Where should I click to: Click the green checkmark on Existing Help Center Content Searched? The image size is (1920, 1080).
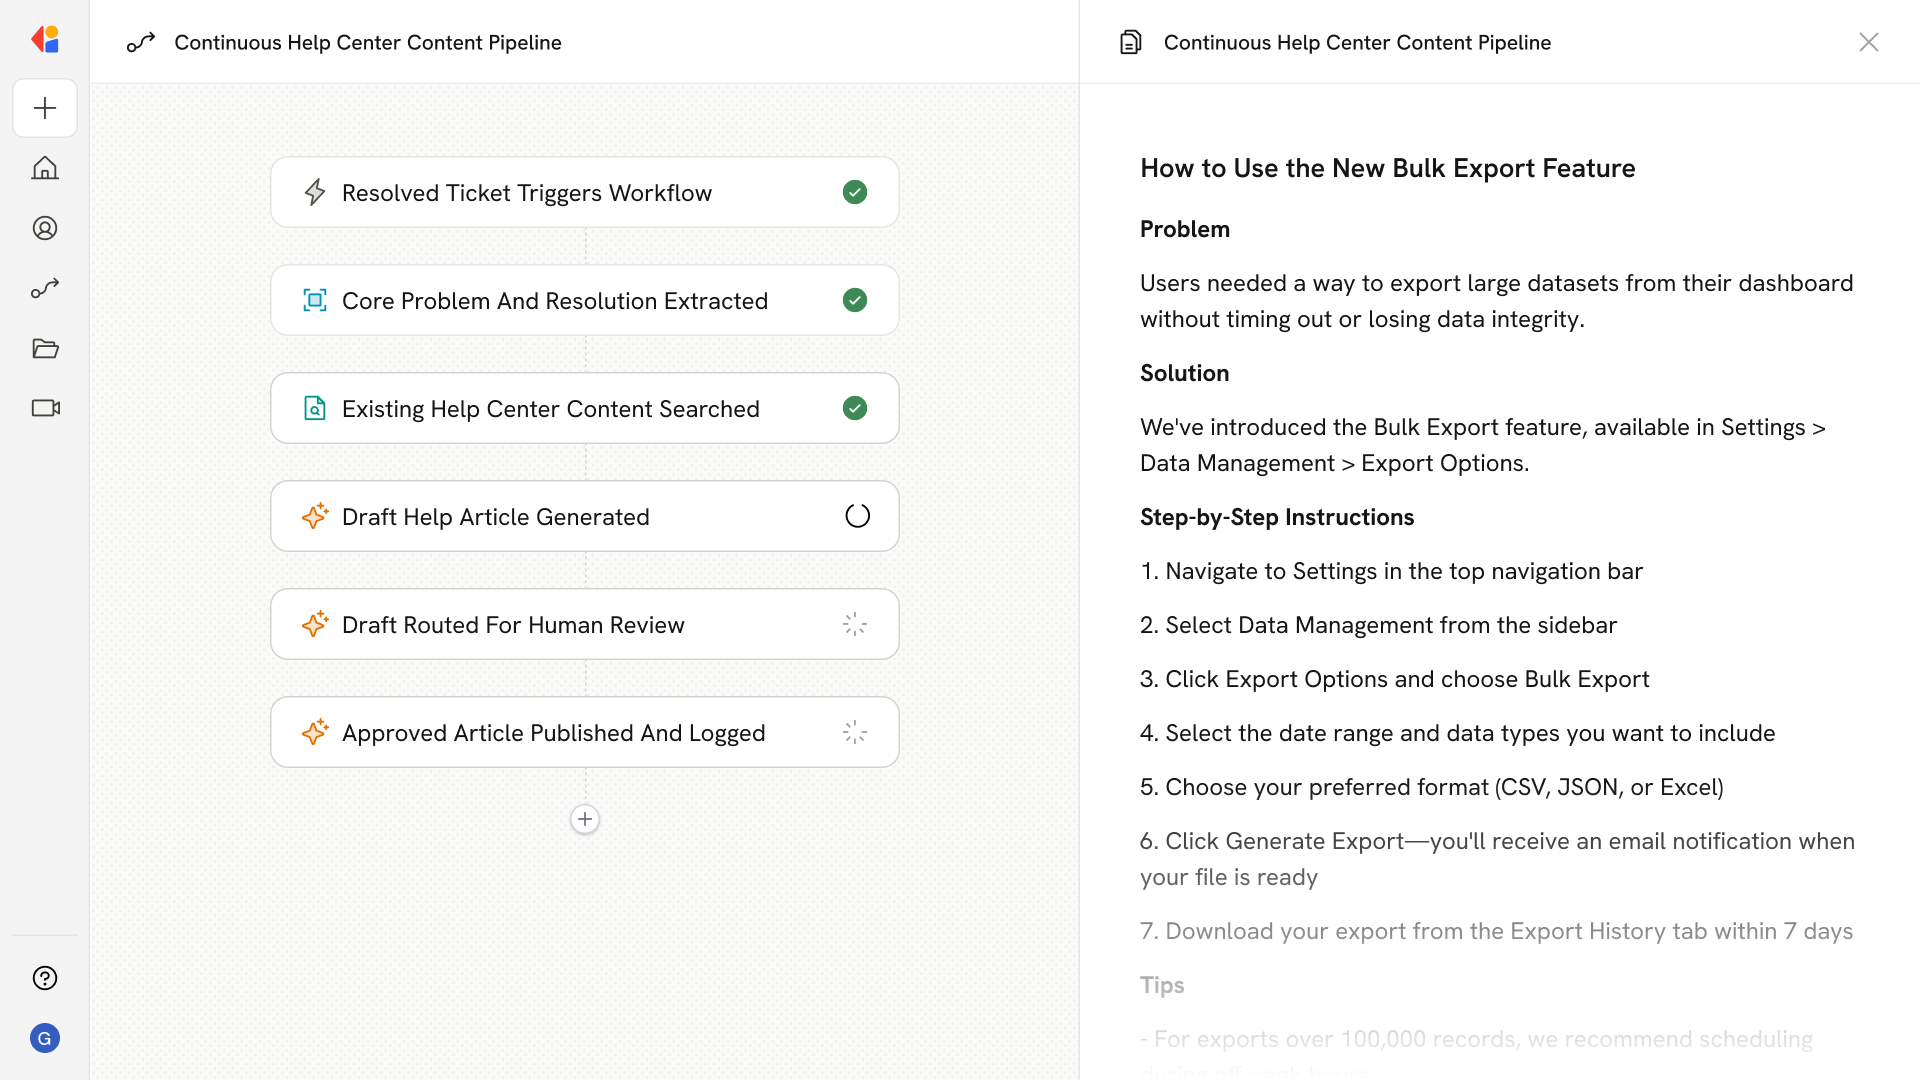(855, 408)
